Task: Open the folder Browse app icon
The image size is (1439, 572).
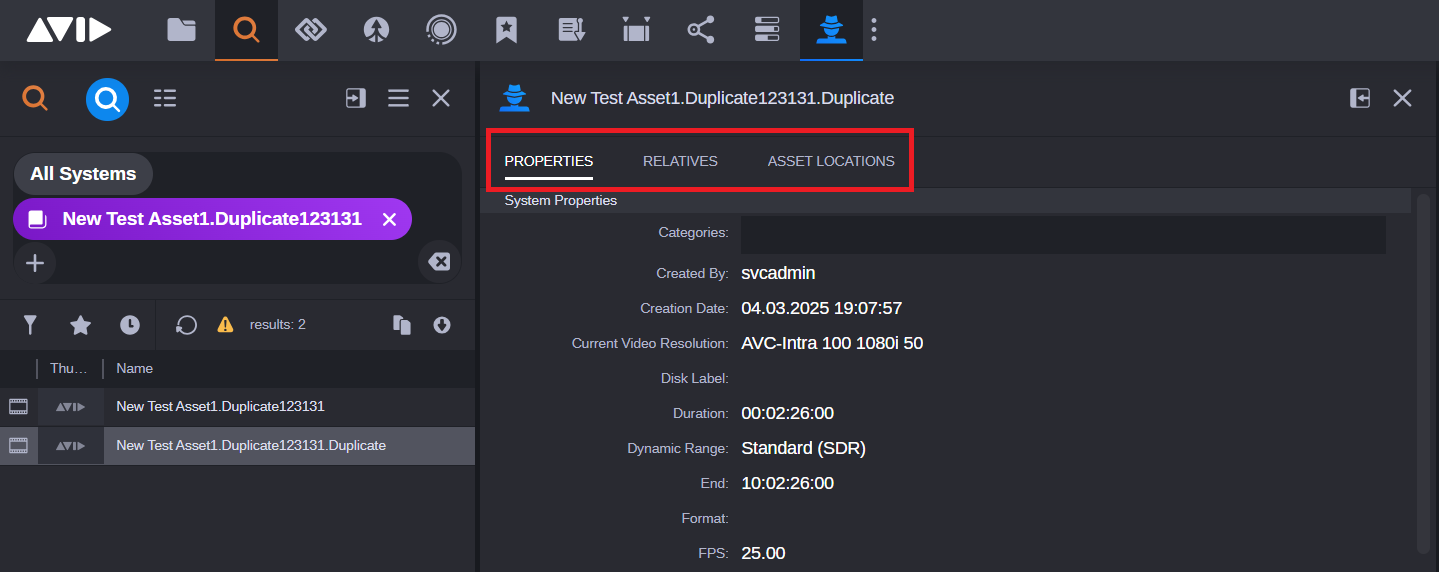Action: click(x=181, y=30)
